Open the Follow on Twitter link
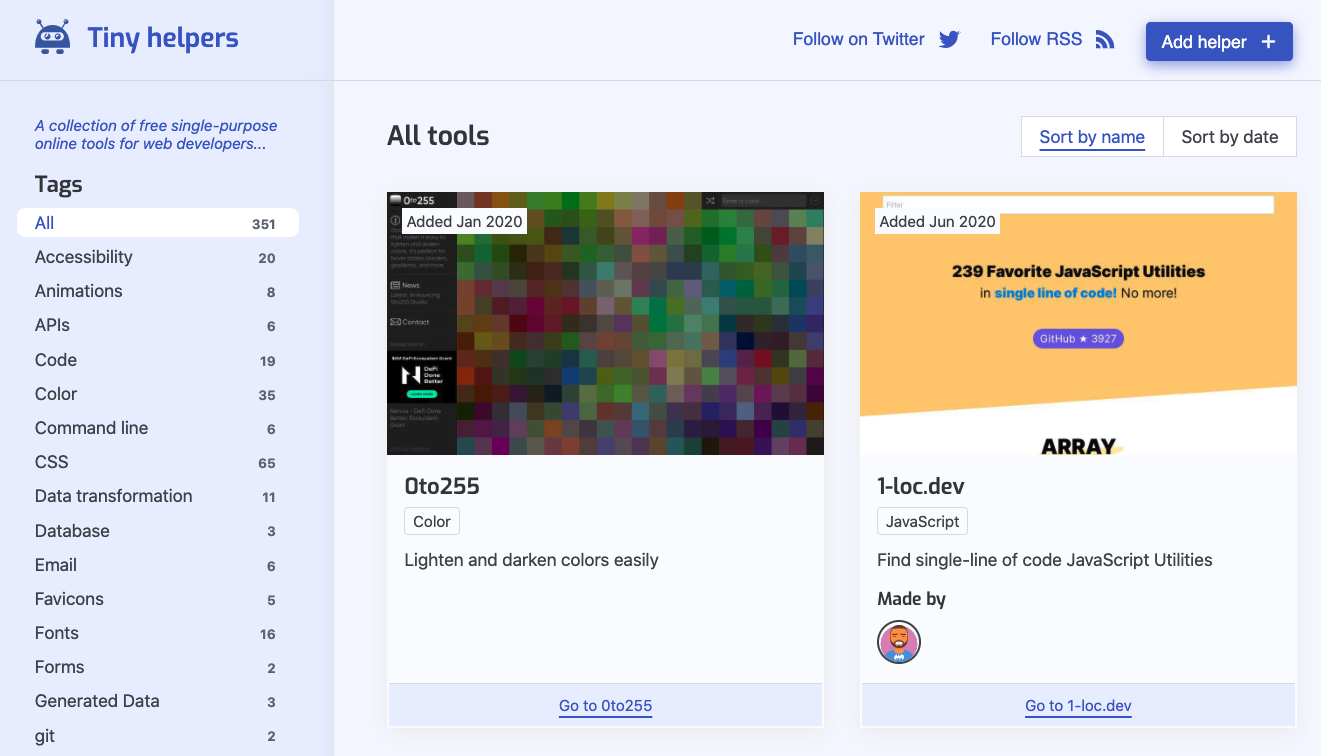 coord(858,39)
